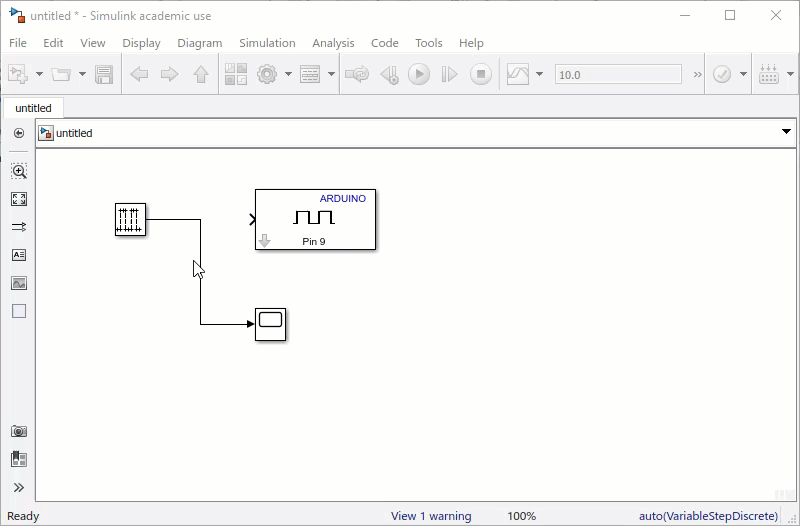Select the untitled model tab
This screenshot has height=526, width=800.
click(33, 108)
